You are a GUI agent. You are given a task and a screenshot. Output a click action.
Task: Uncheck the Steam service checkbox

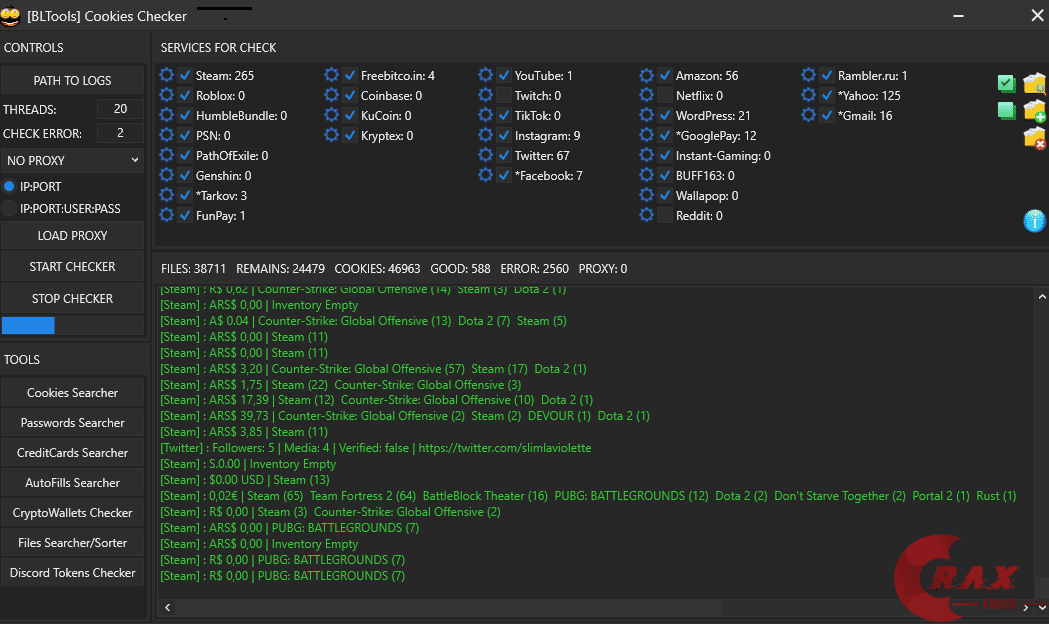[x=185, y=75]
